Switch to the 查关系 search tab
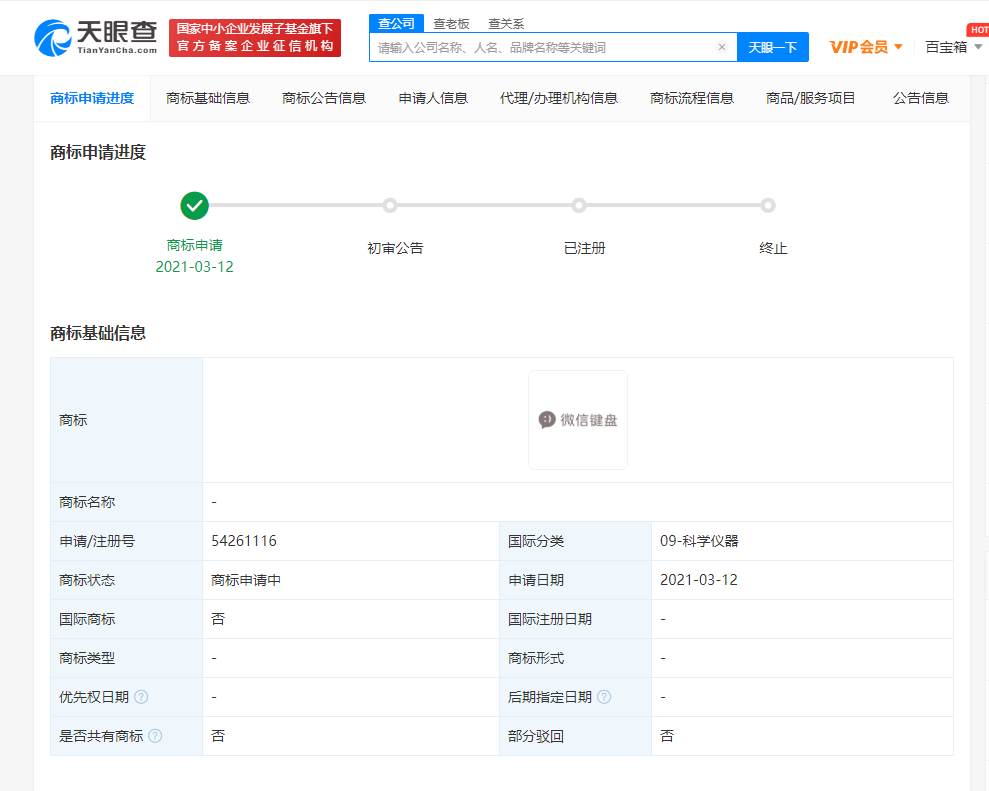Viewport: 989px width, 791px height. pos(506,24)
